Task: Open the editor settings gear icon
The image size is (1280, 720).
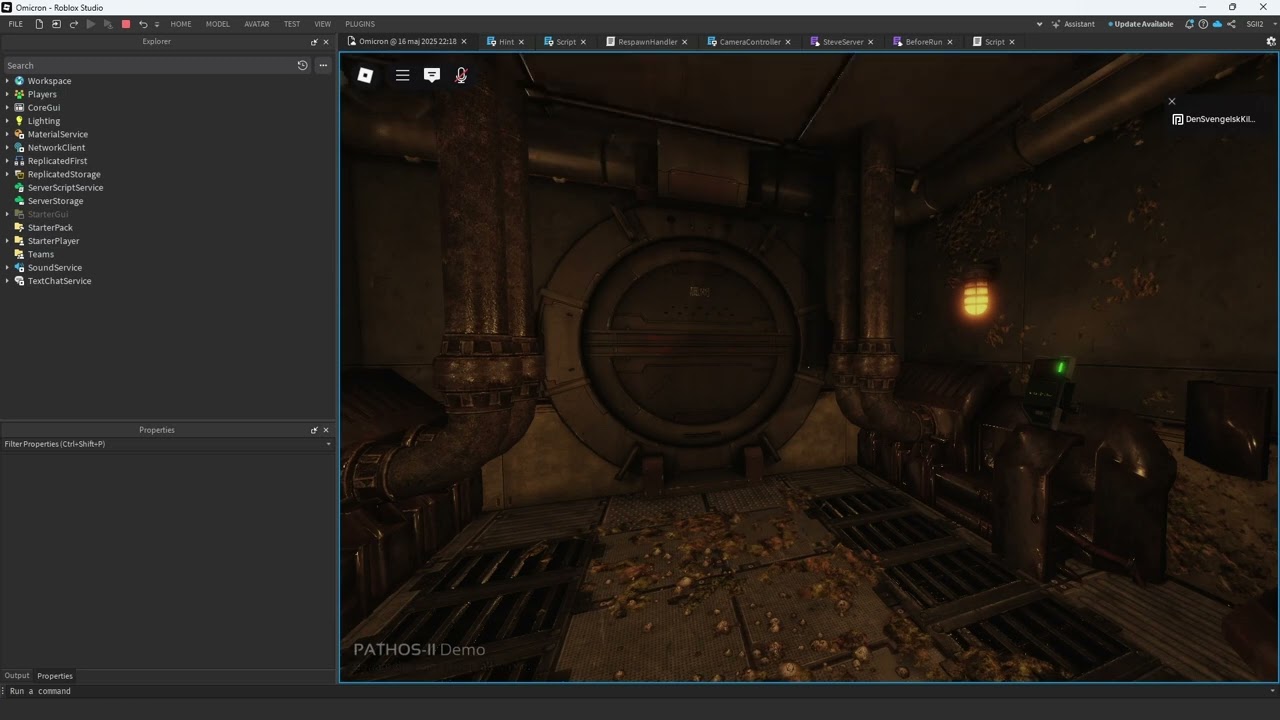Action: pyautogui.click(x=1271, y=42)
